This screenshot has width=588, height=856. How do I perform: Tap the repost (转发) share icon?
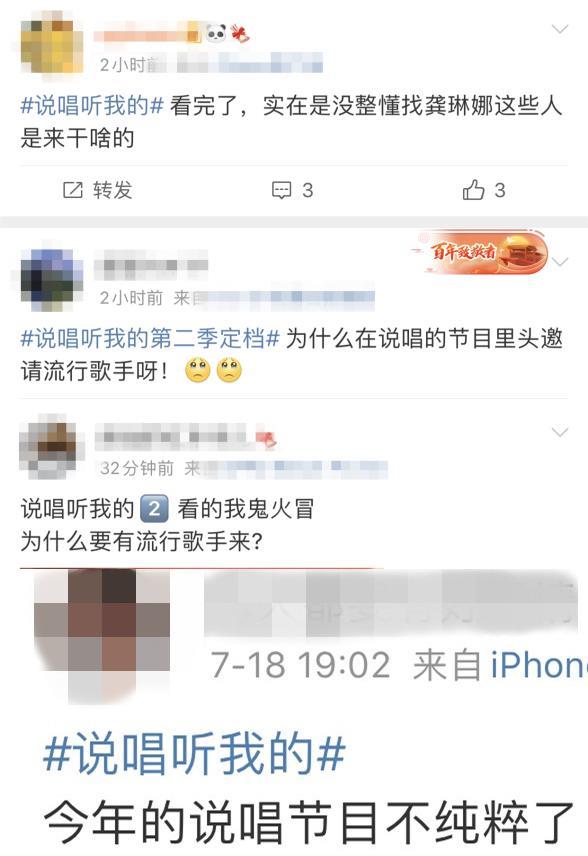click(x=73, y=191)
